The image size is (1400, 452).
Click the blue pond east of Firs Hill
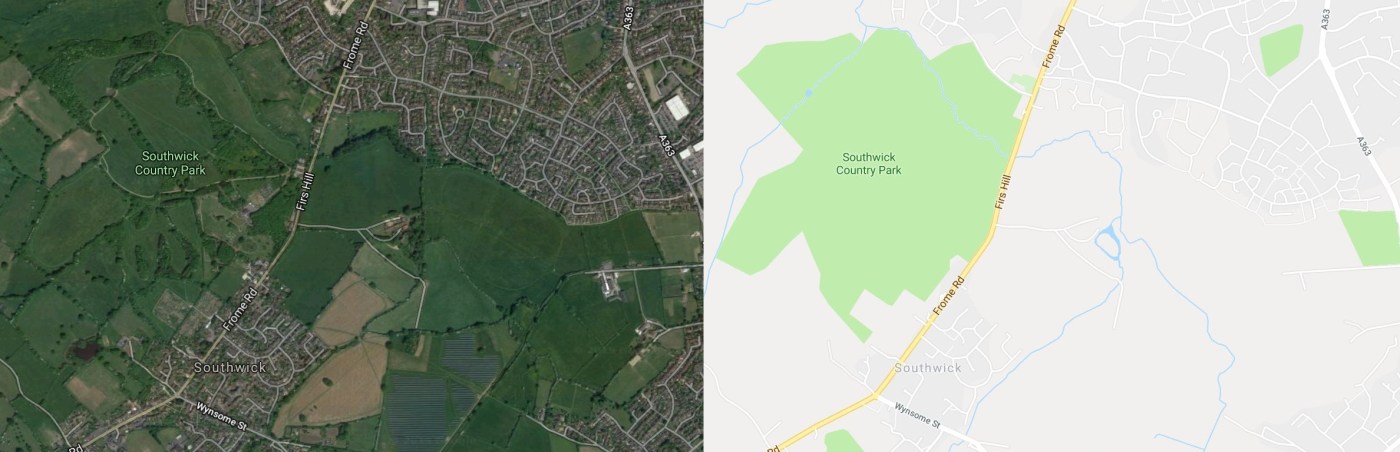(1107, 242)
